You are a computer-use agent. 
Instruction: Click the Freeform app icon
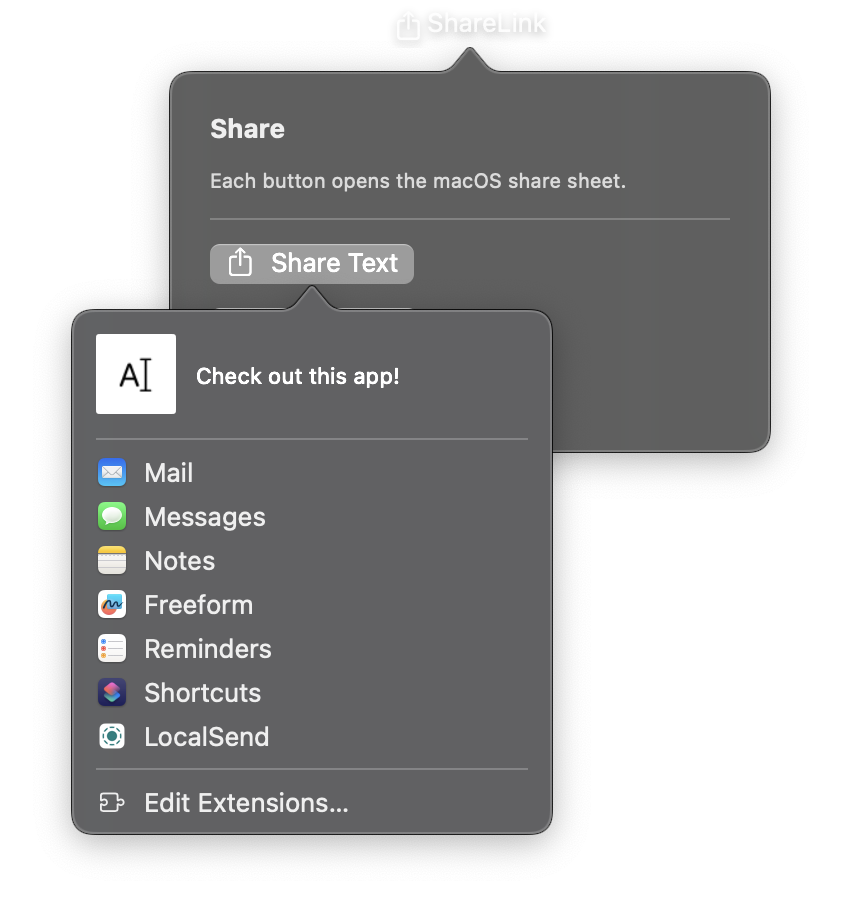tap(112, 604)
